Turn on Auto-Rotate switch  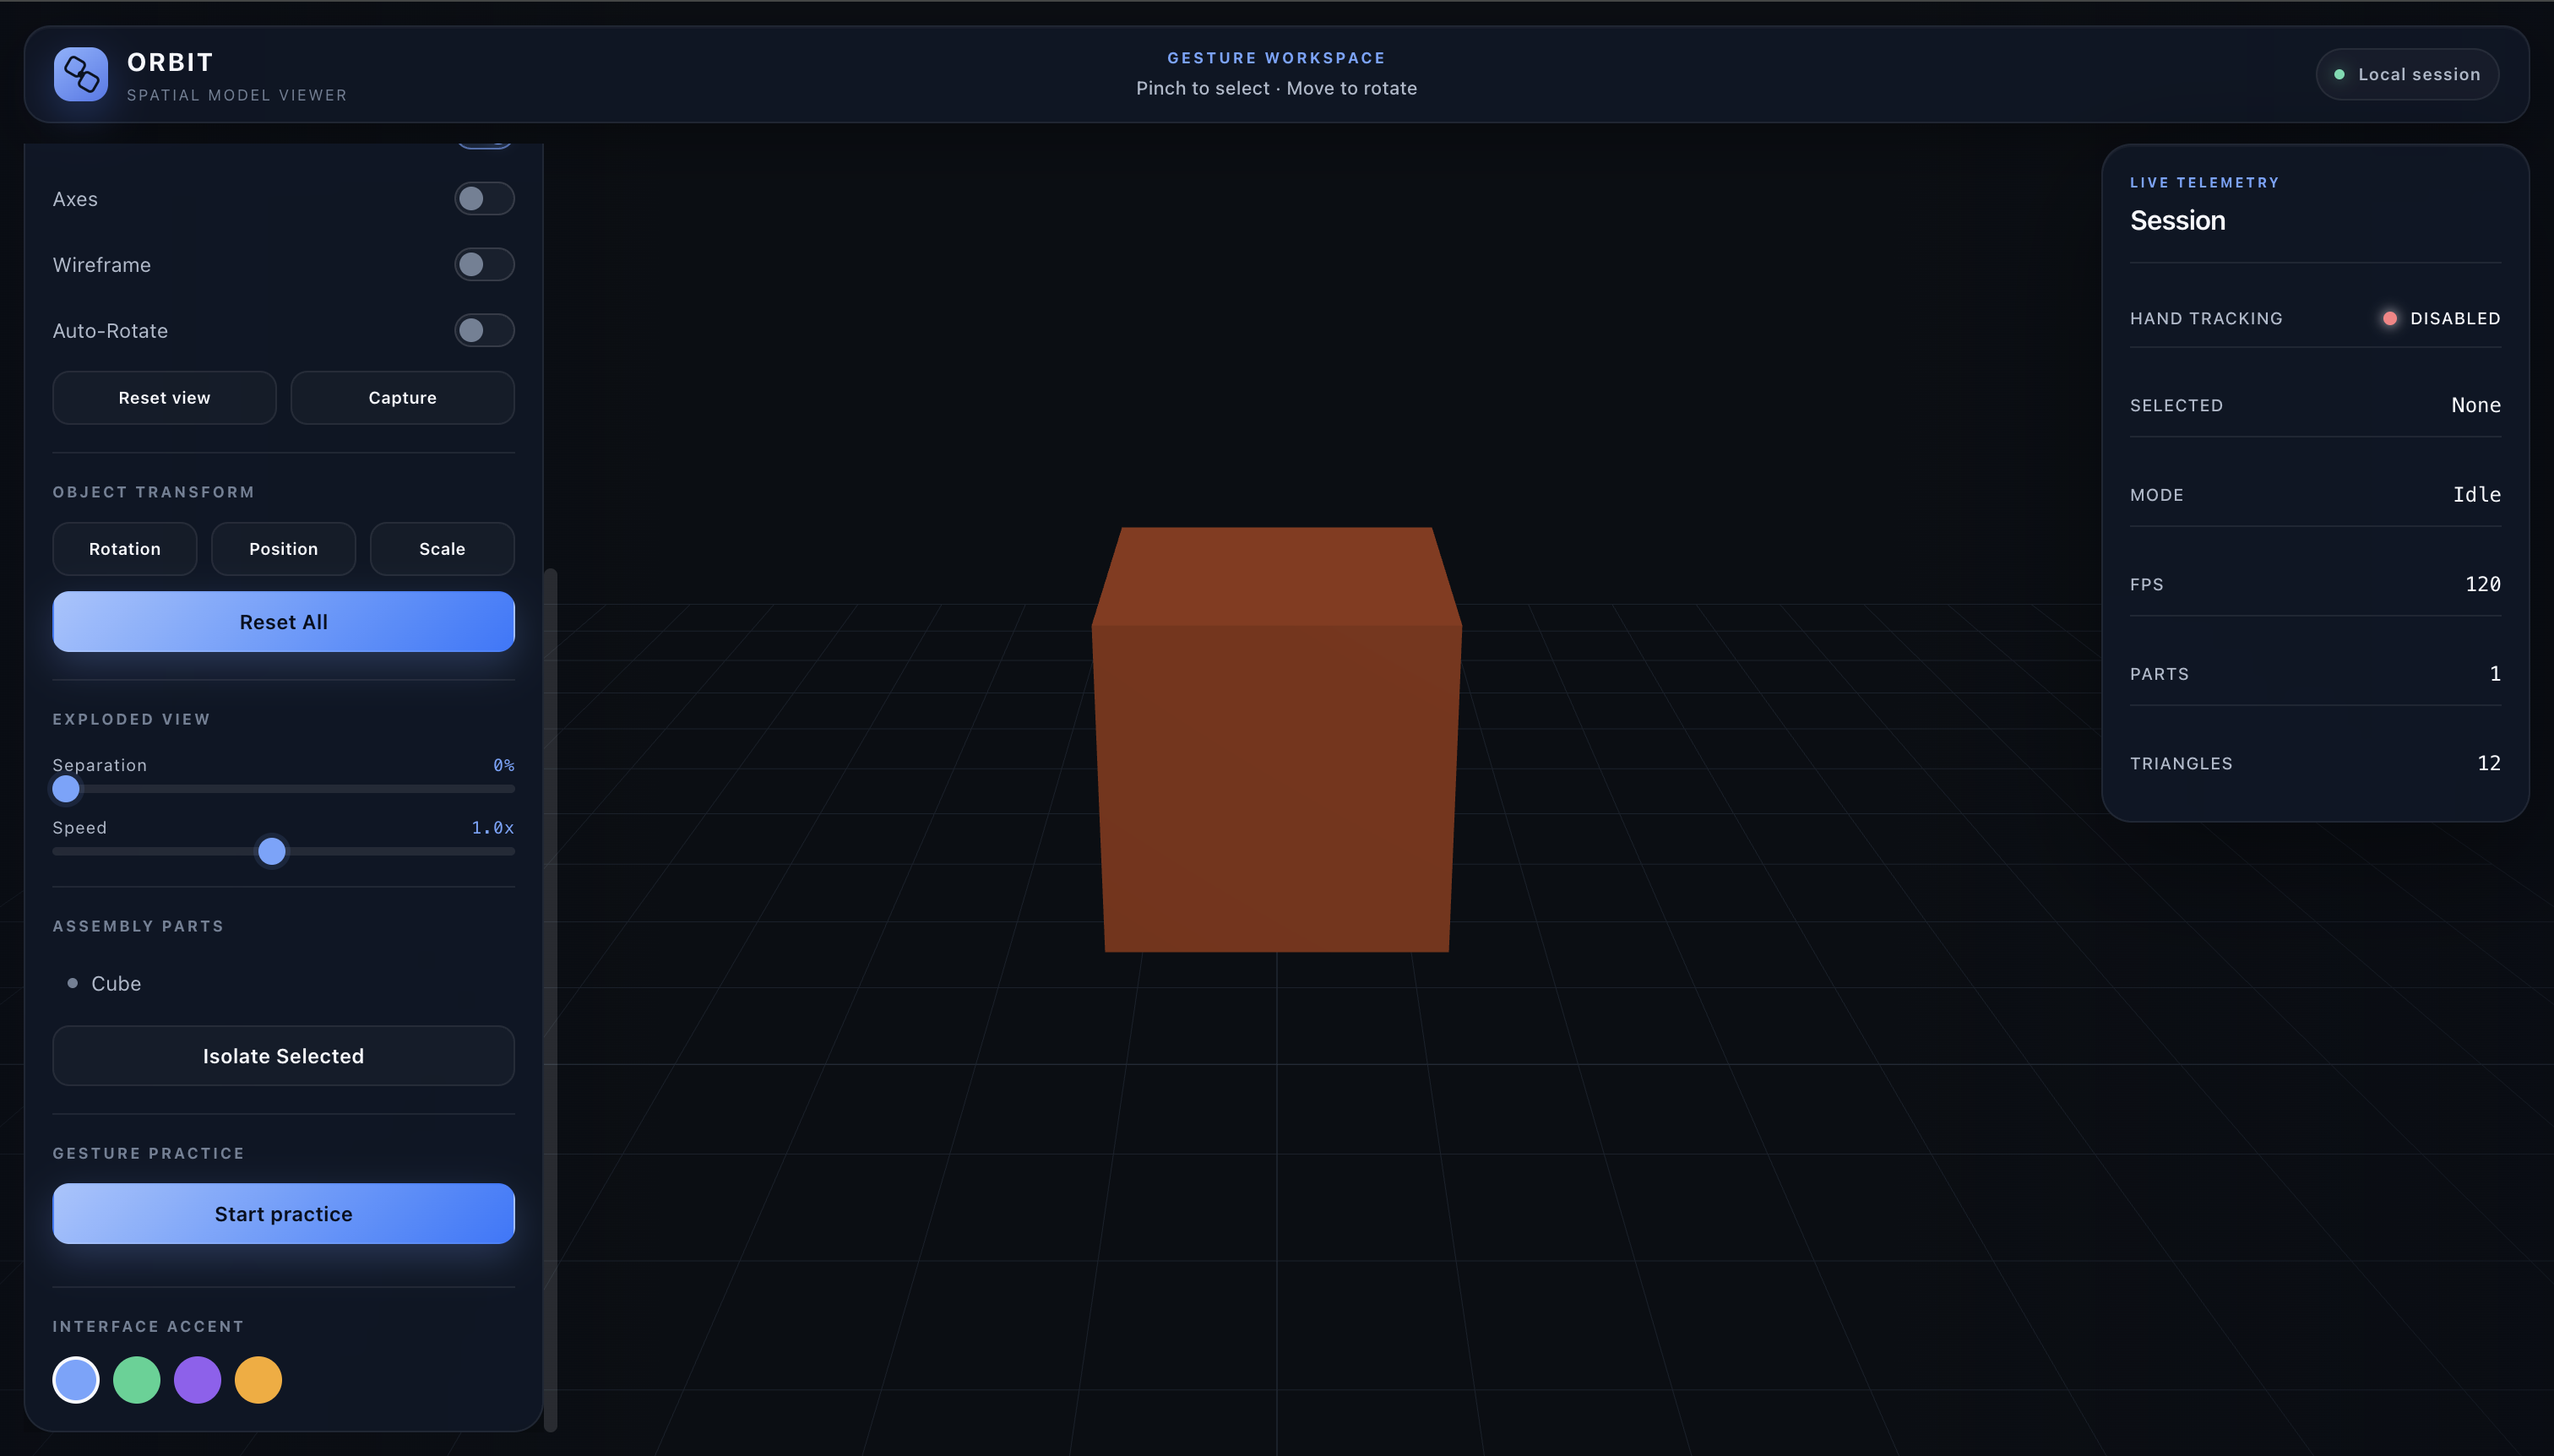coord(484,331)
